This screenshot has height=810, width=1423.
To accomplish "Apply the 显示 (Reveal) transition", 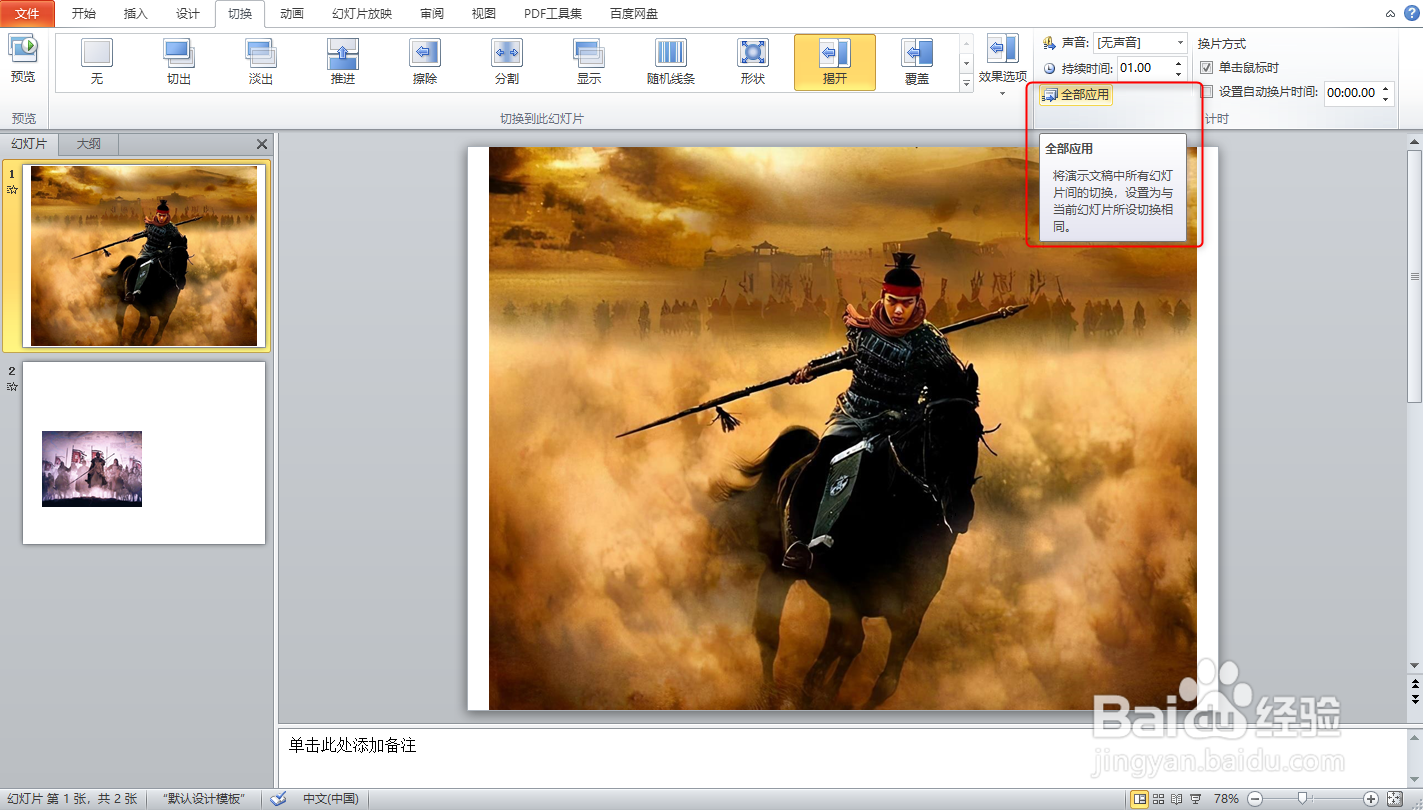I will click(589, 62).
